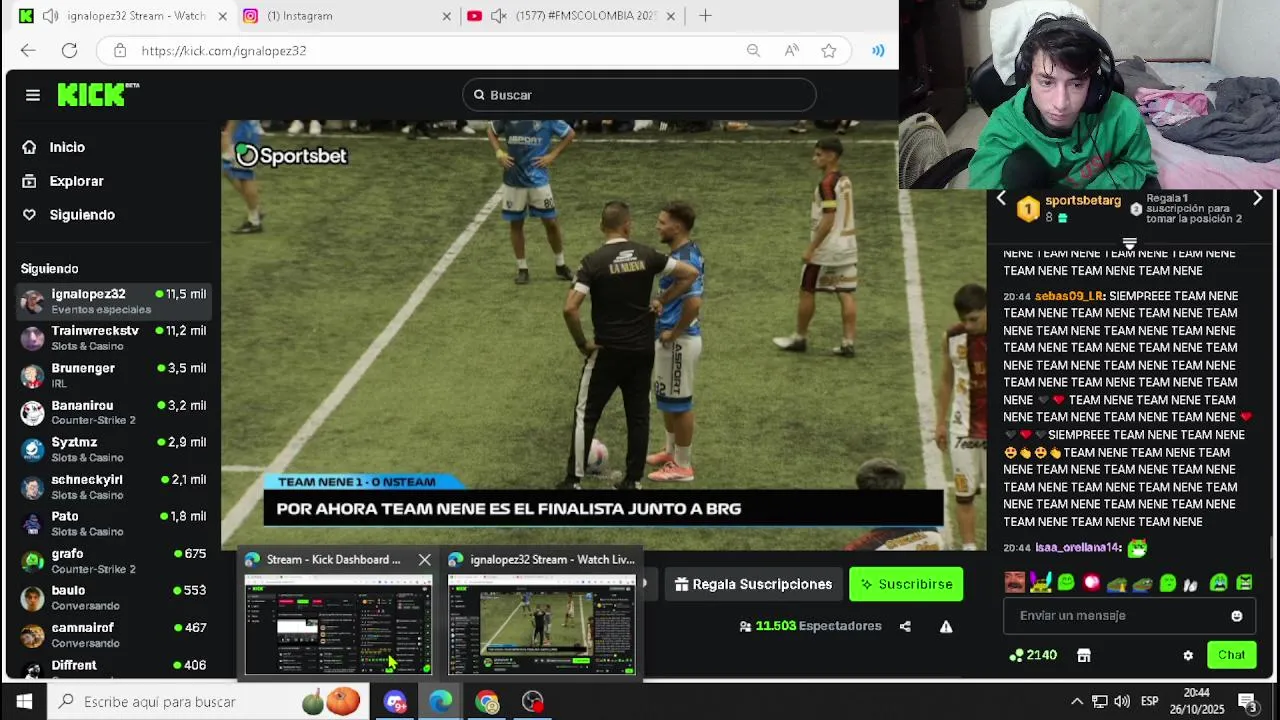The height and width of the screenshot is (720, 1280).
Task: Open the Windows Start menu
Action: 24,702
